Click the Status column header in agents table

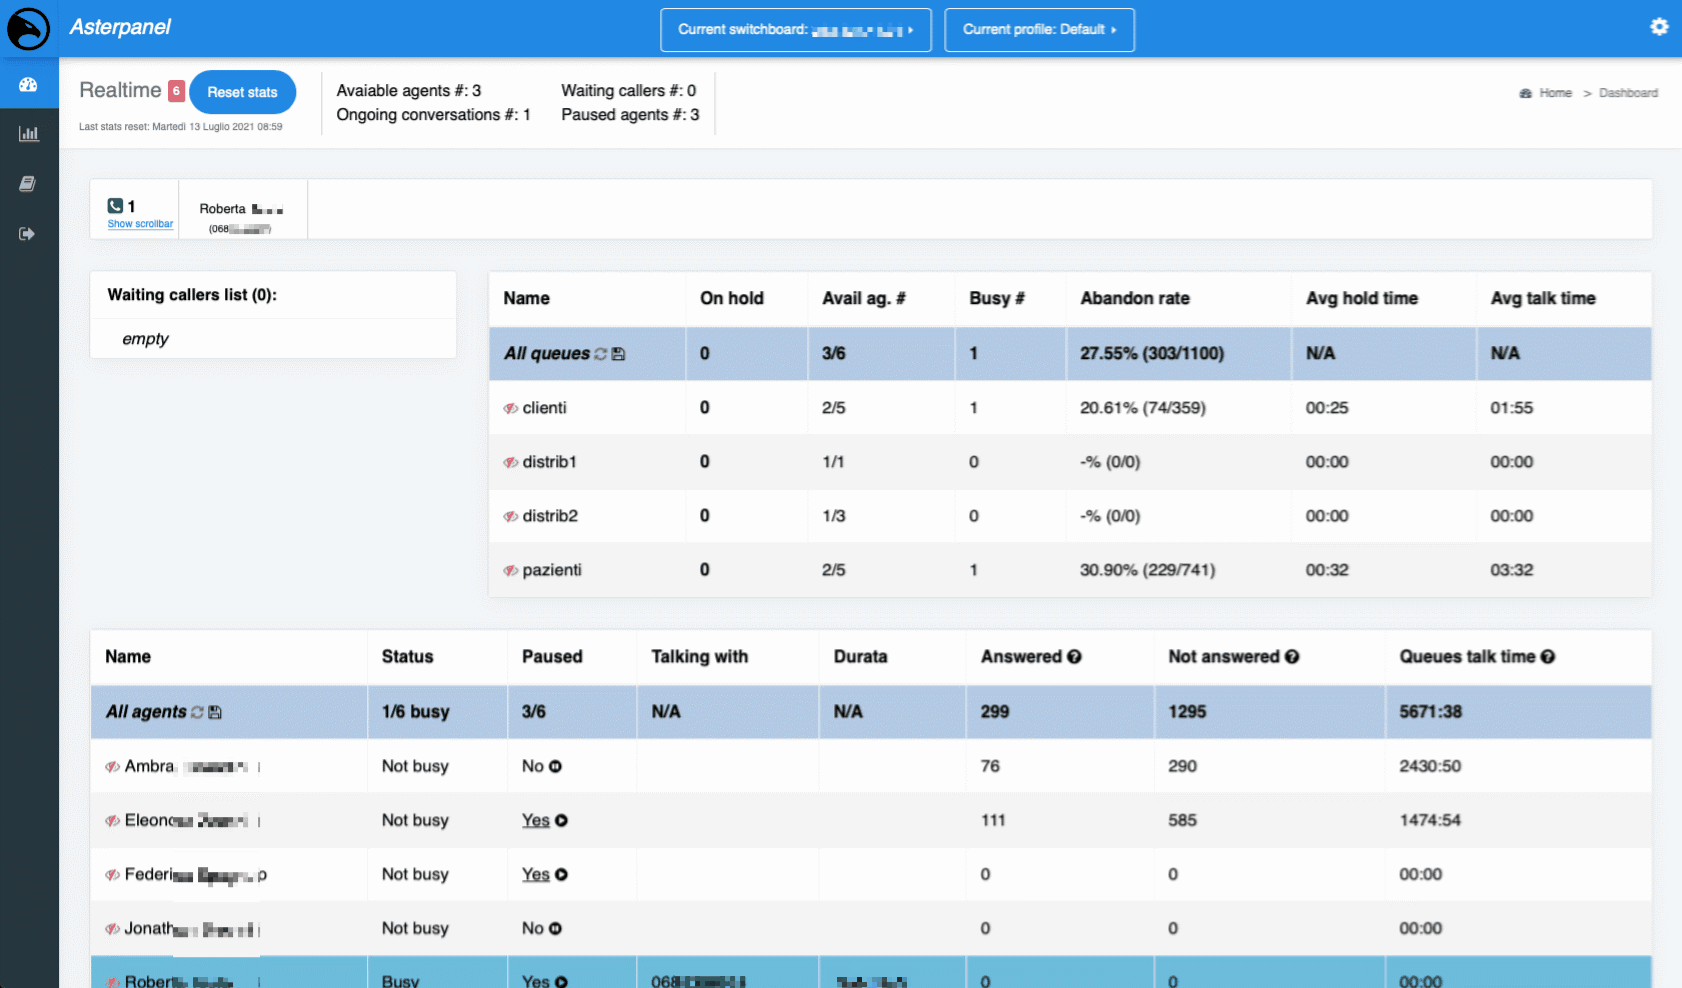tap(407, 657)
